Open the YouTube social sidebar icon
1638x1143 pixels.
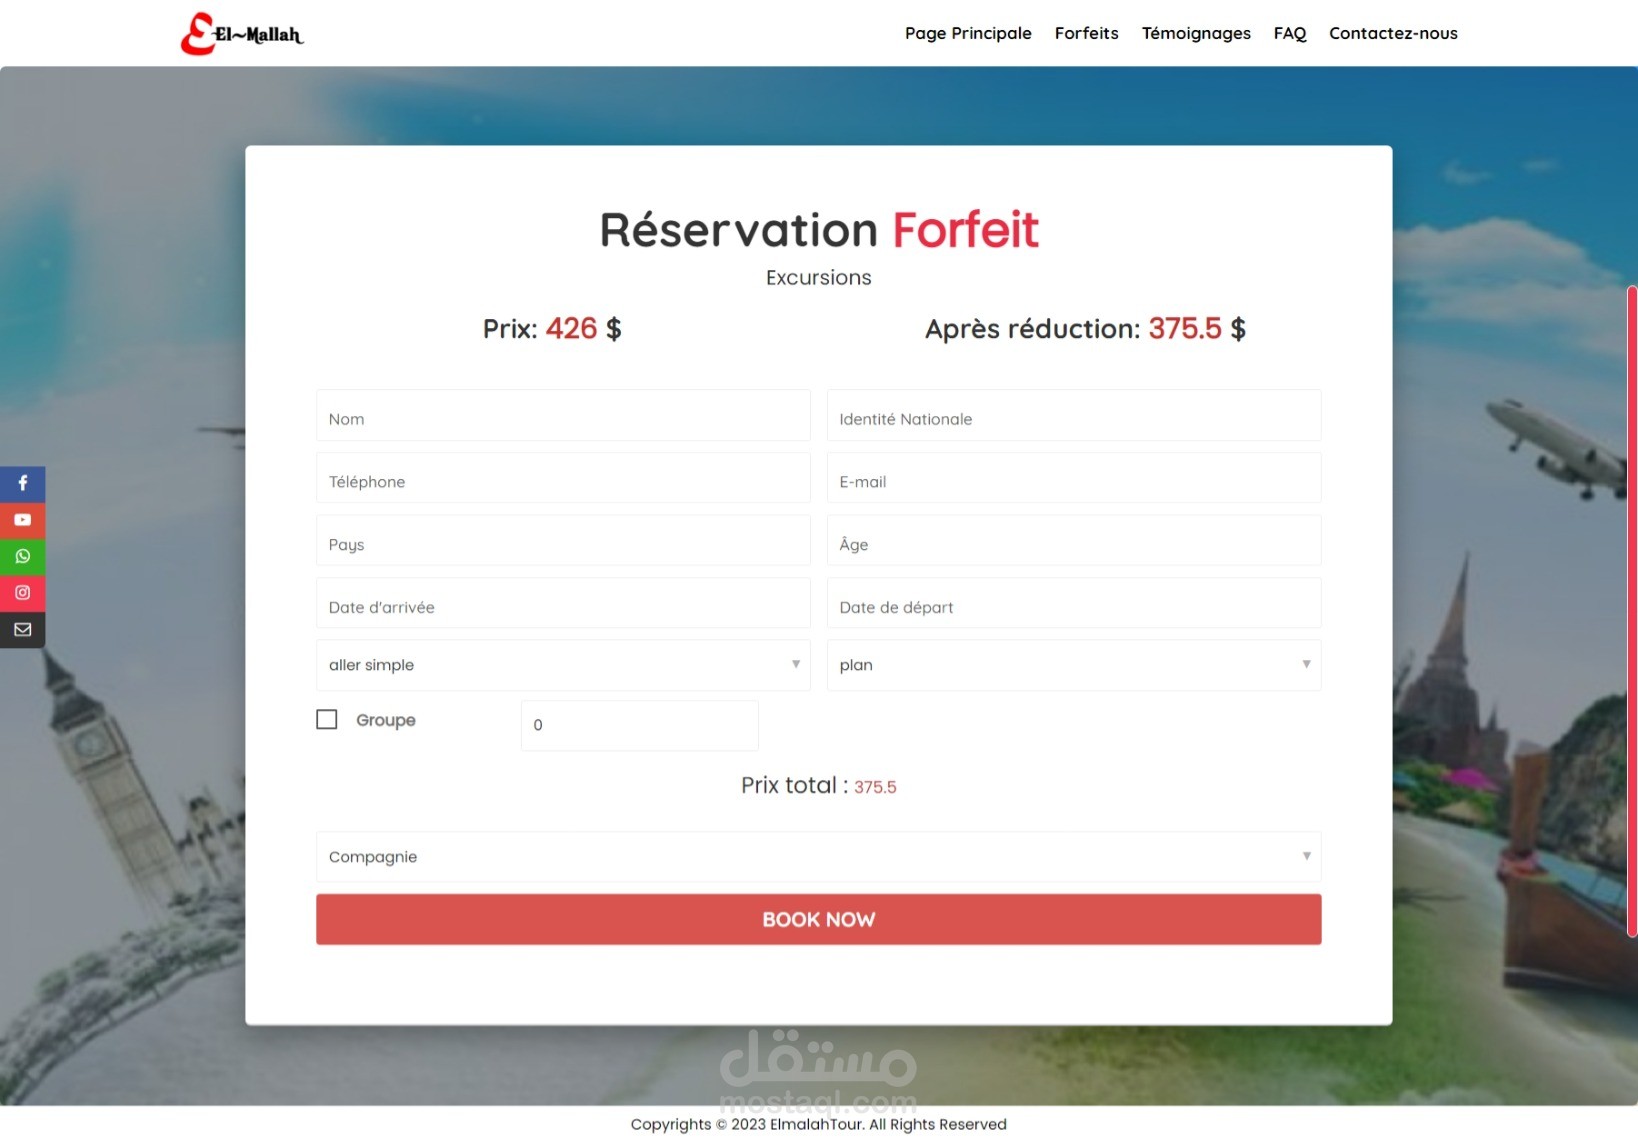click(22, 520)
